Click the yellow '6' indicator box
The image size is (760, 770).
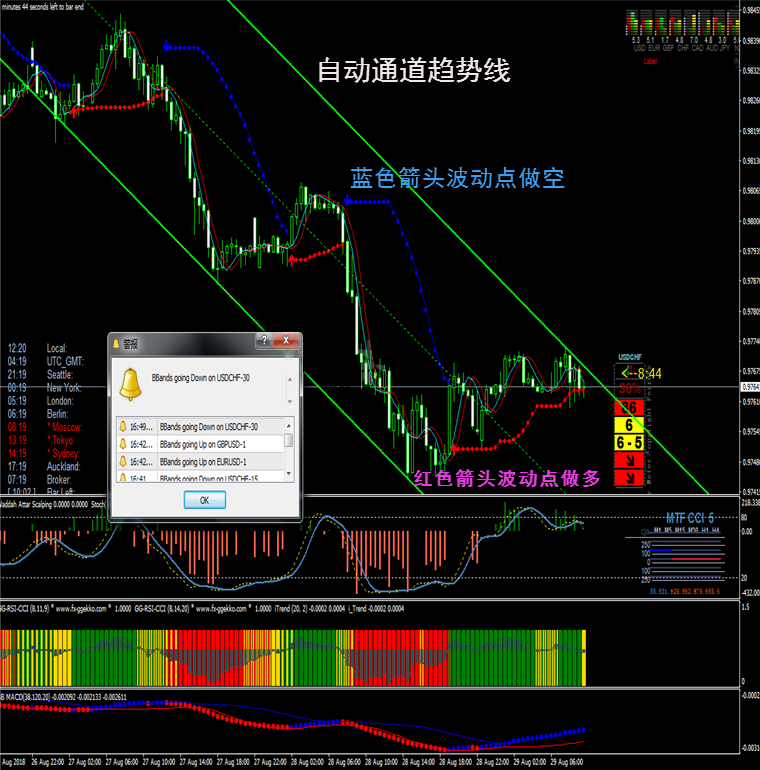click(x=629, y=425)
